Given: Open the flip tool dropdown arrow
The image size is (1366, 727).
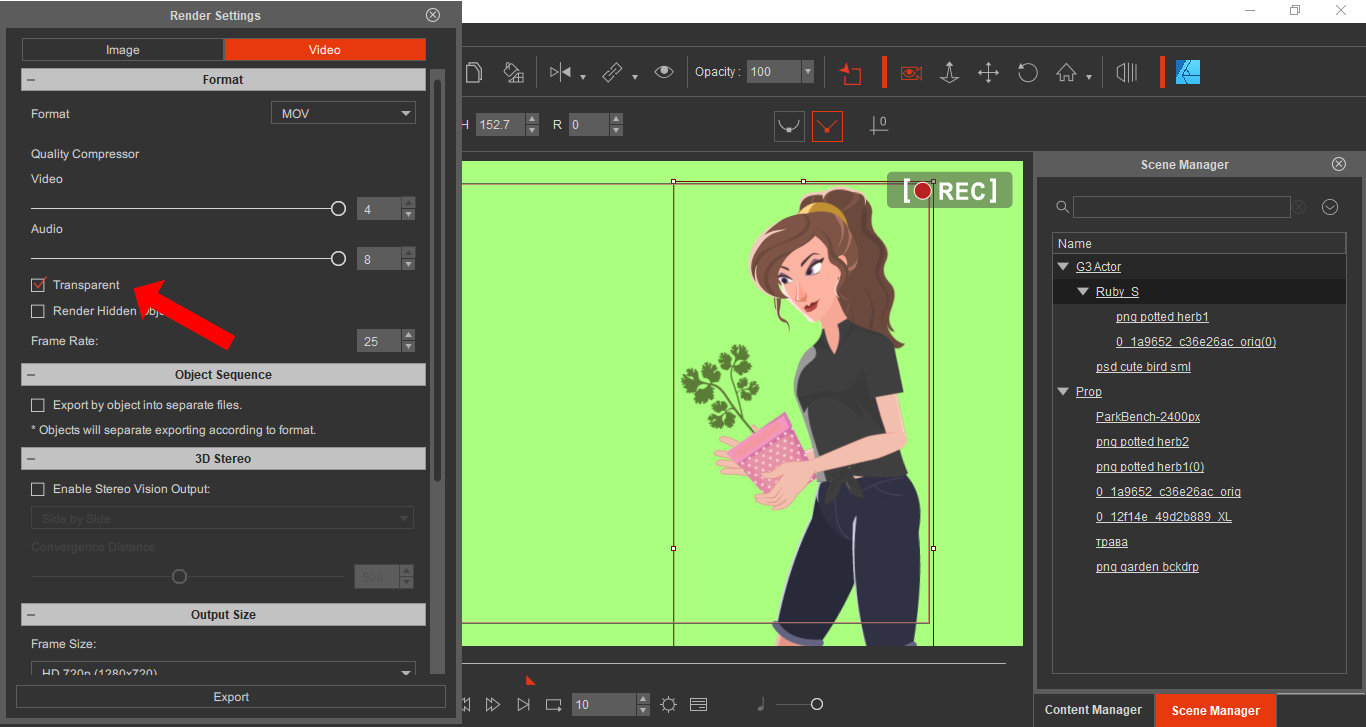Looking at the screenshot, I should [583, 76].
